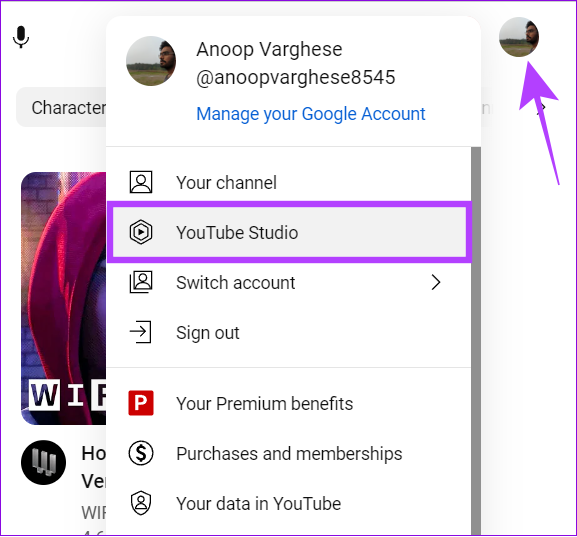This screenshot has height=537, width=577.
Task: Open Your data in YouTube
Action: [288, 504]
